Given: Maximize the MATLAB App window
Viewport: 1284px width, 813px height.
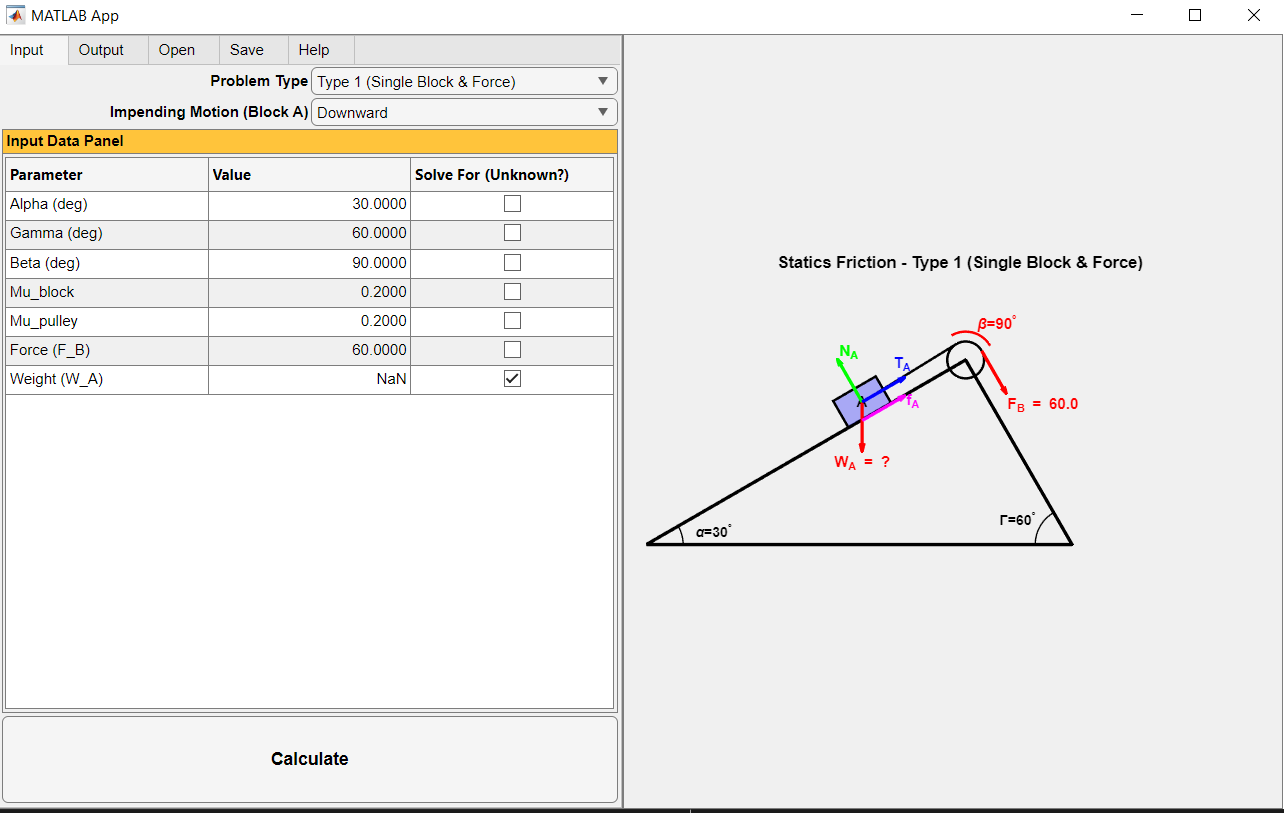Looking at the screenshot, I should pyautogui.click(x=1195, y=15).
